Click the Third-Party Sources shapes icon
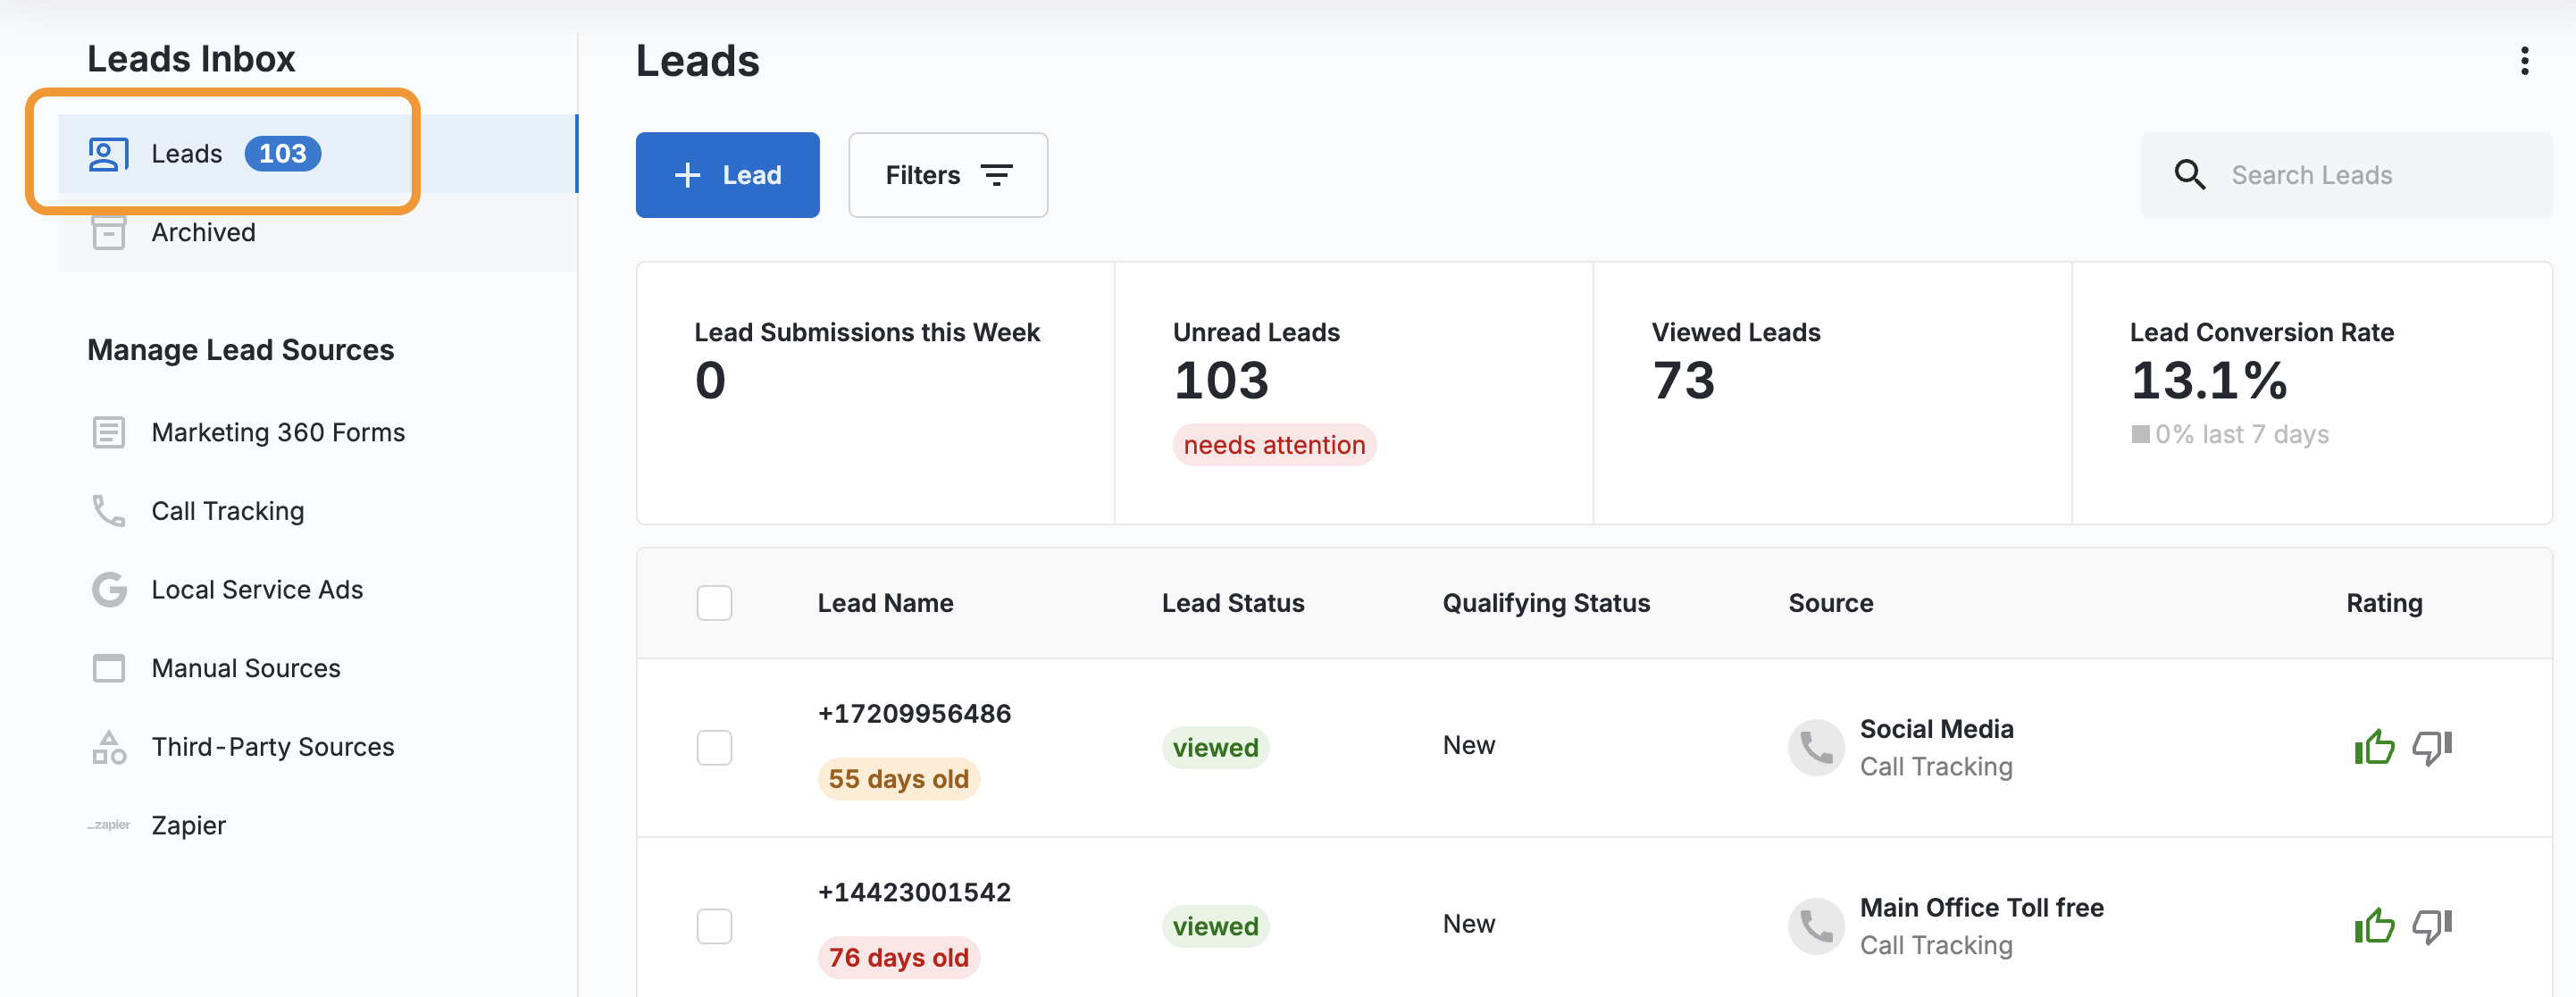 [x=108, y=747]
